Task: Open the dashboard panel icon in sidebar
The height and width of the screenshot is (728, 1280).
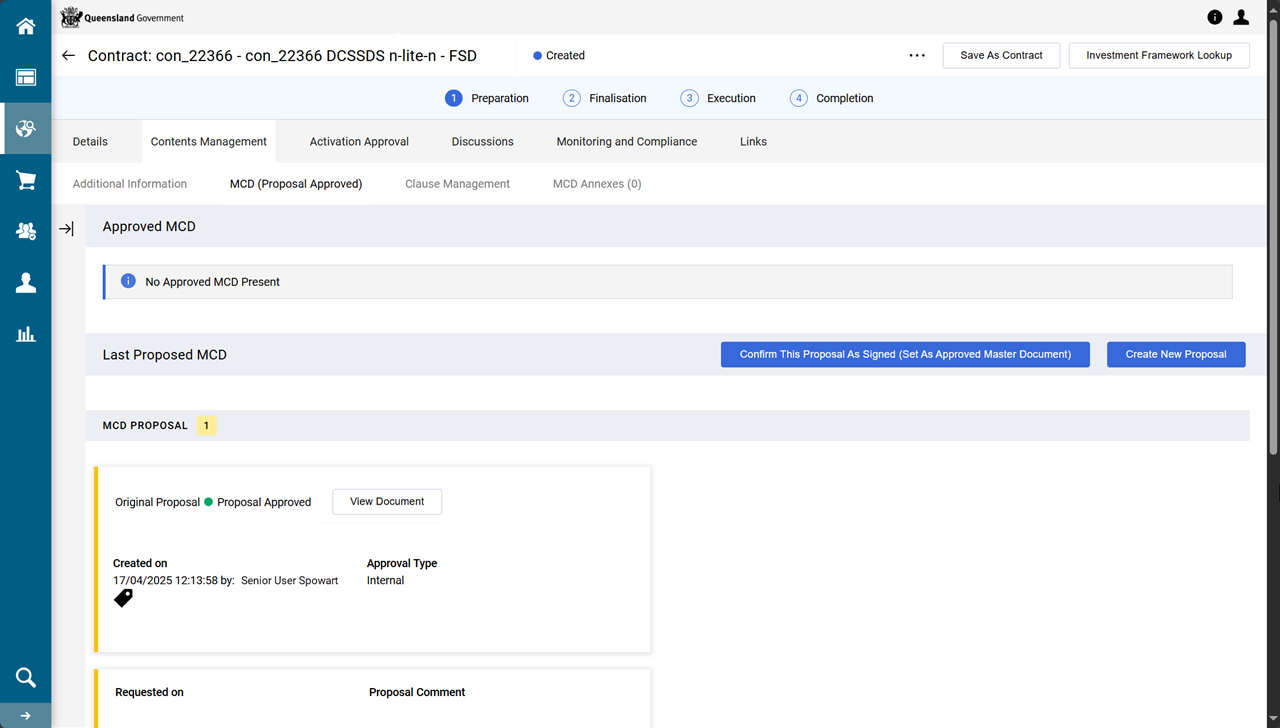Action: [25, 78]
